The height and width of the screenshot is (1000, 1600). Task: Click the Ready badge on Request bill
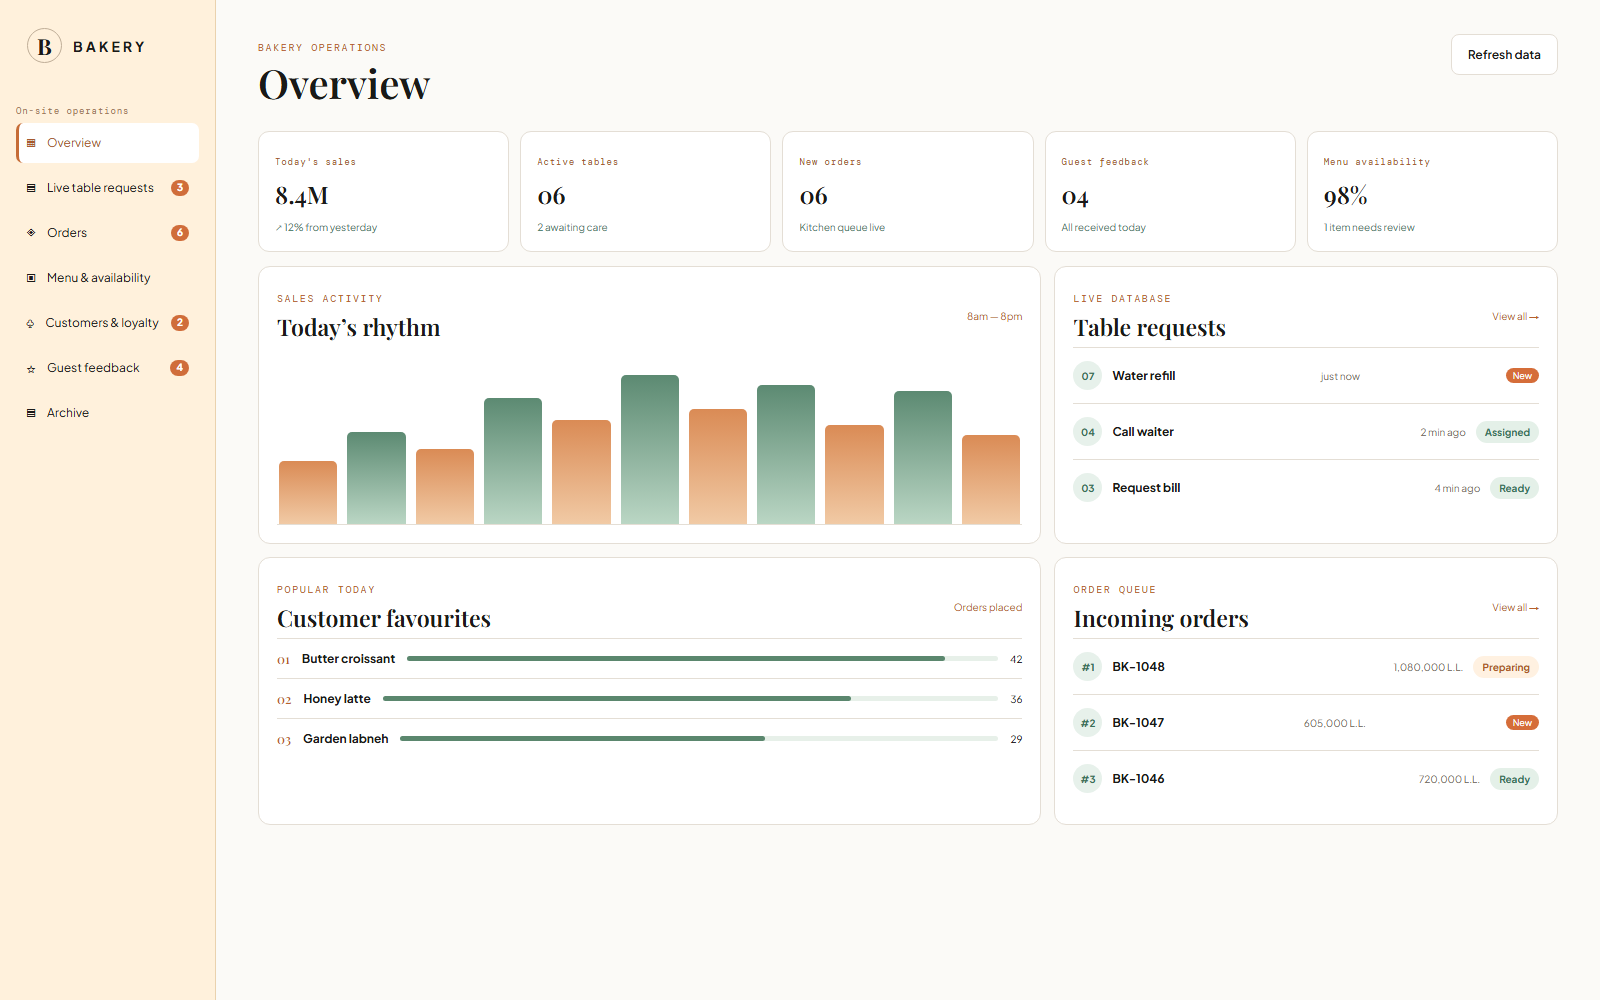point(1514,489)
